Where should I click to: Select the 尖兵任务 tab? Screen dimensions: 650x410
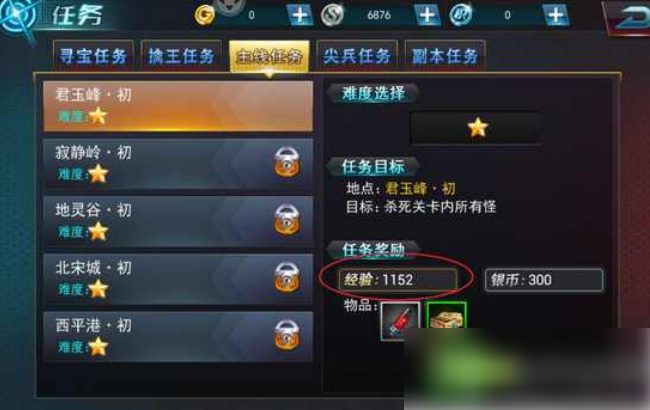[x=357, y=56]
